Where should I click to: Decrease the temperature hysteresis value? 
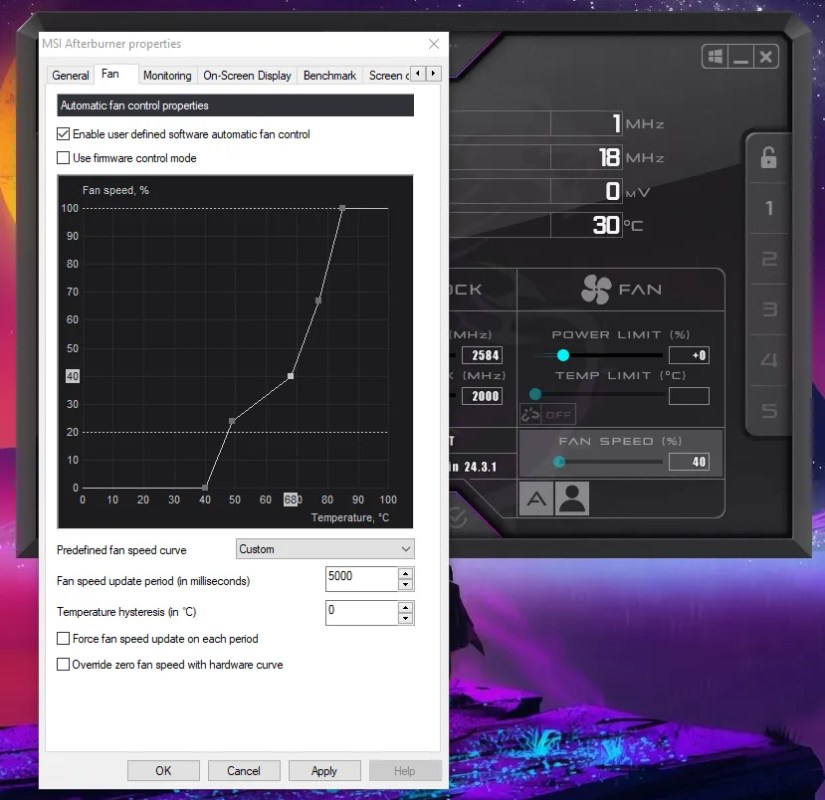point(405,618)
